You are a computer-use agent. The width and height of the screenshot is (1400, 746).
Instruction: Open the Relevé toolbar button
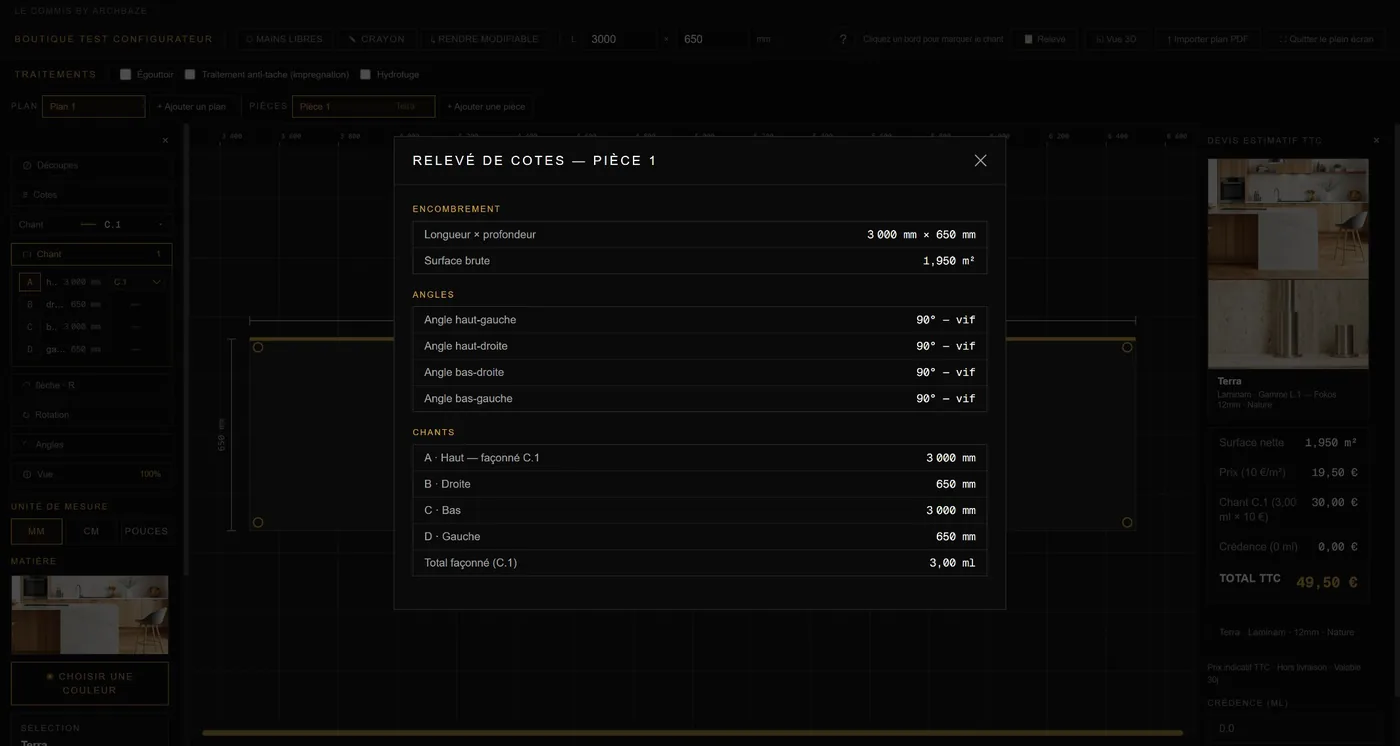click(1045, 39)
